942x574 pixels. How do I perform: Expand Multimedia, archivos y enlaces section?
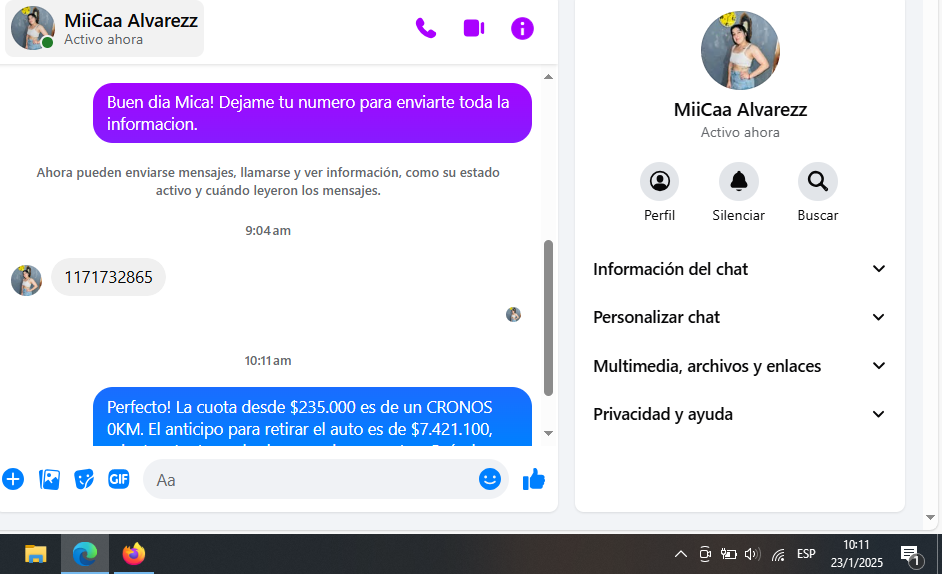(x=739, y=366)
